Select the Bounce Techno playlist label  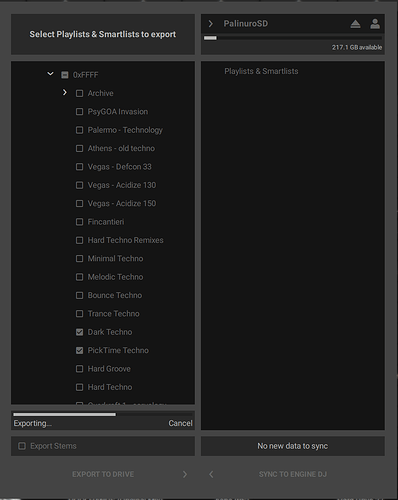tap(115, 295)
